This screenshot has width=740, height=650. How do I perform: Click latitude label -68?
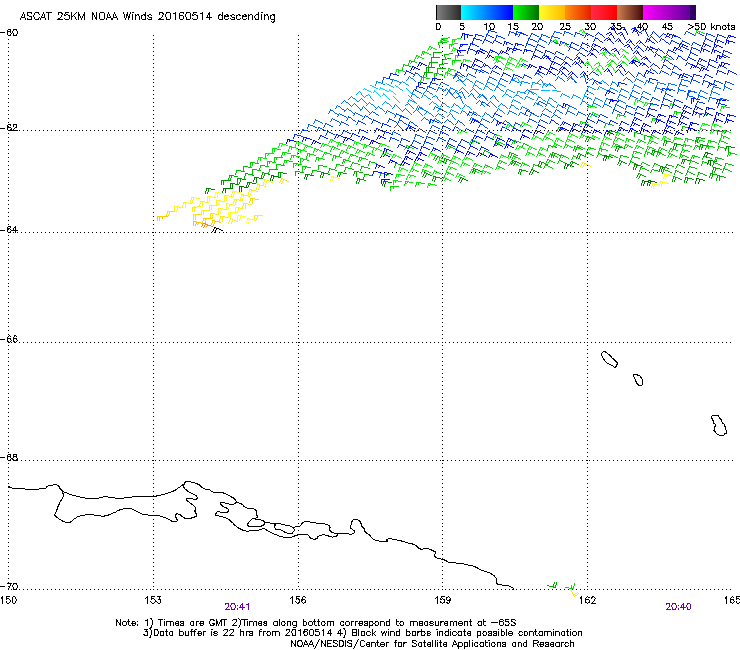[9, 457]
